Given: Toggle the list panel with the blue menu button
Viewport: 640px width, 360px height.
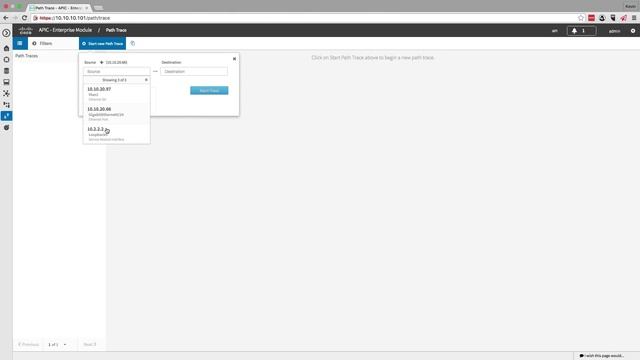Looking at the screenshot, I should click(20, 43).
